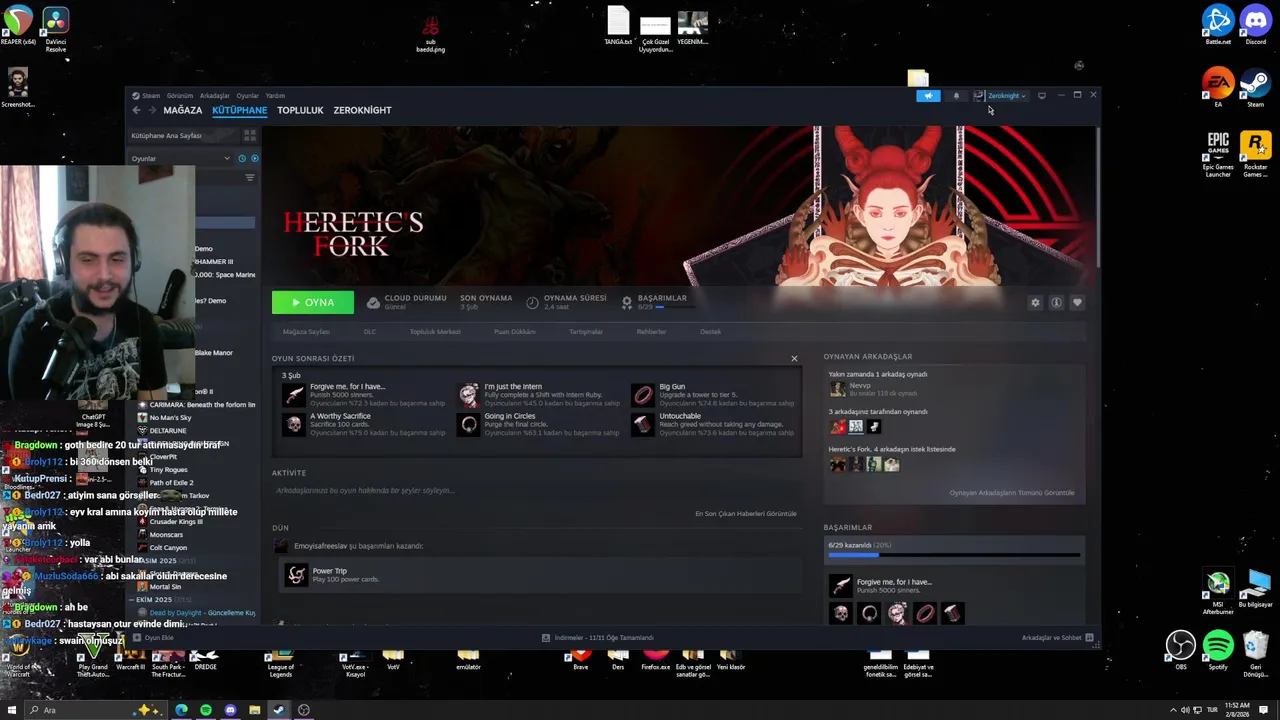The image size is (1280, 720).
Task: Click the activity comment input field
Action: 536,491
